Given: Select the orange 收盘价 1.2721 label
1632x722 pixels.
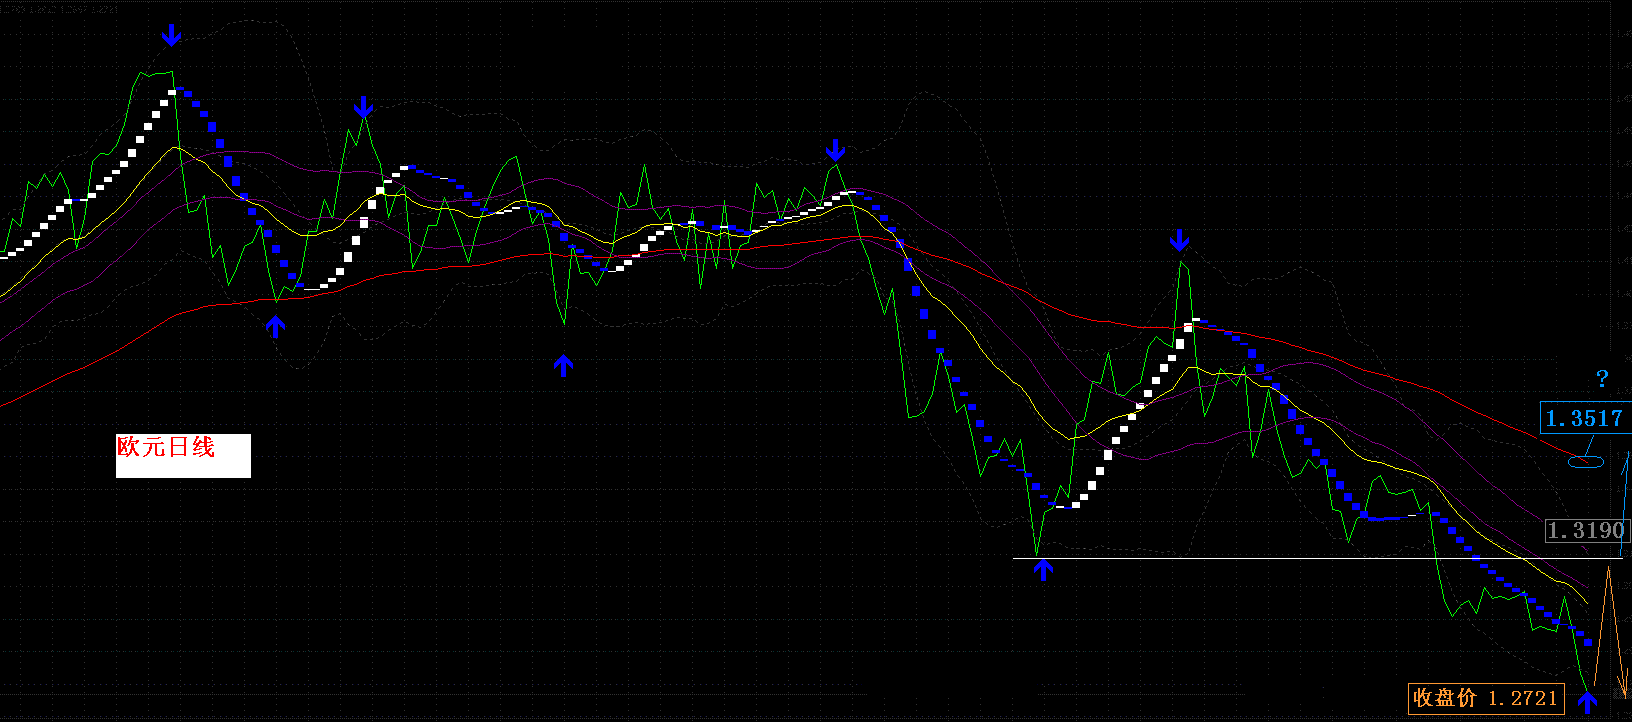Looking at the screenshot, I should (x=1486, y=698).
